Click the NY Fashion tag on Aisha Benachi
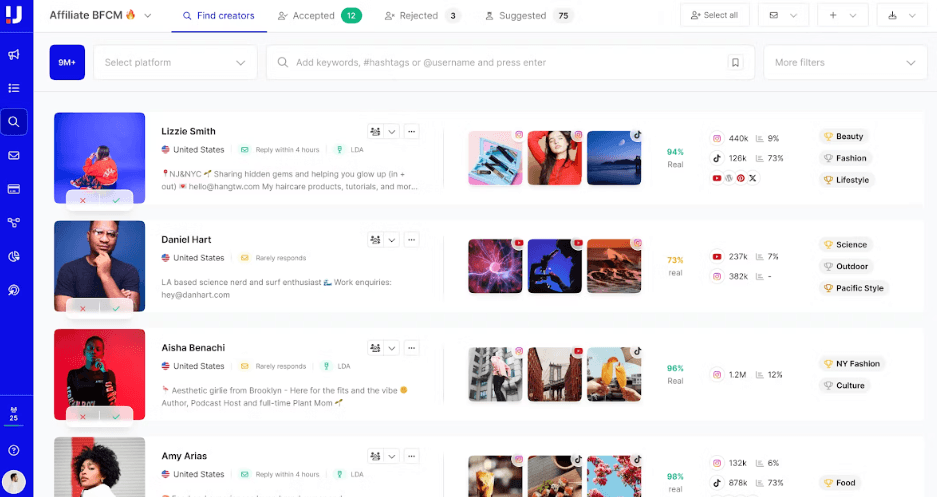The height and width of the screenshot is (497, 937). pyautogui.click(x=852, y=364)
